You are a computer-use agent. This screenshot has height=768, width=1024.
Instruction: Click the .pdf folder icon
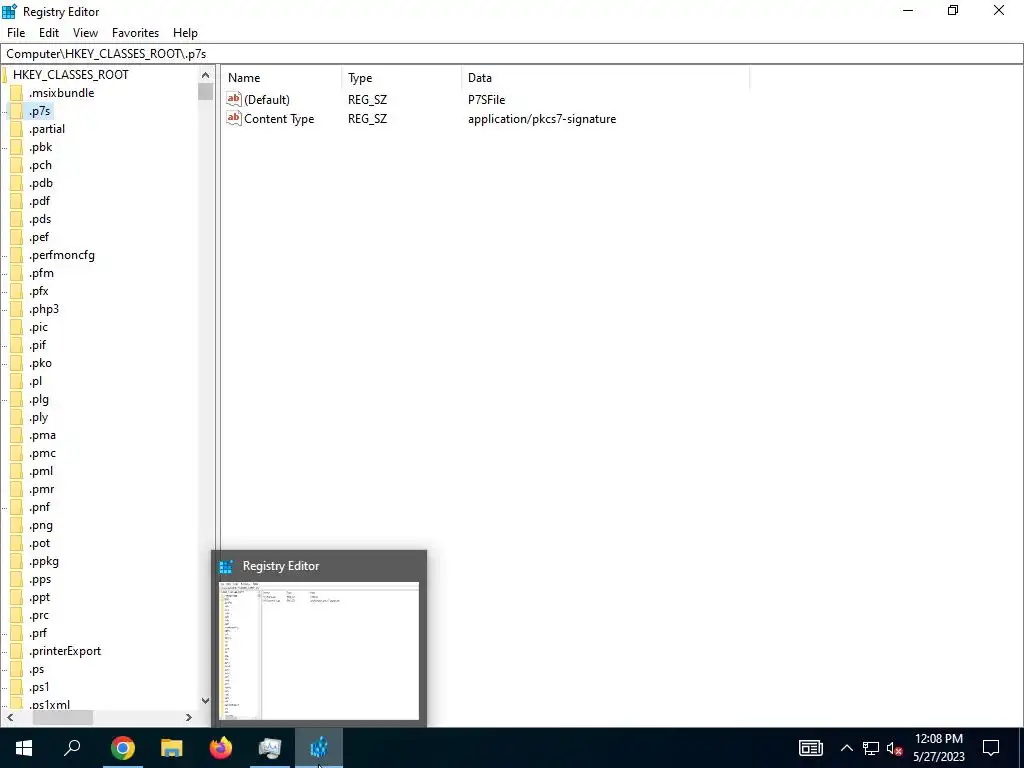pyautogui.click(x=16, y=201)
